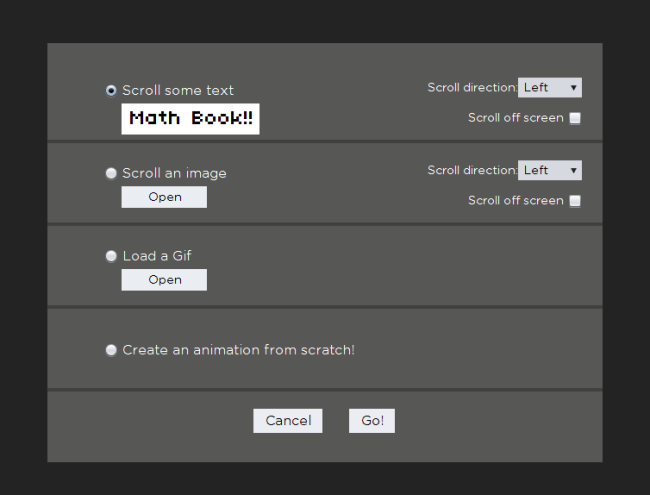
Task: Select the 'Scroll an image' radio button
Action: [111, 173]
